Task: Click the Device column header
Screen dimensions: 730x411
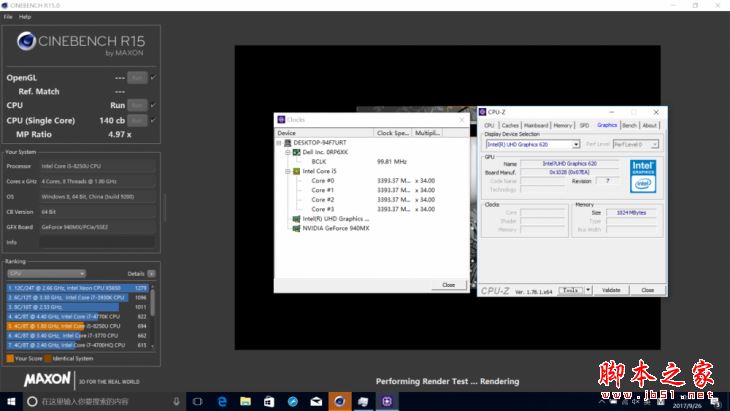Action: click(324, 133)
